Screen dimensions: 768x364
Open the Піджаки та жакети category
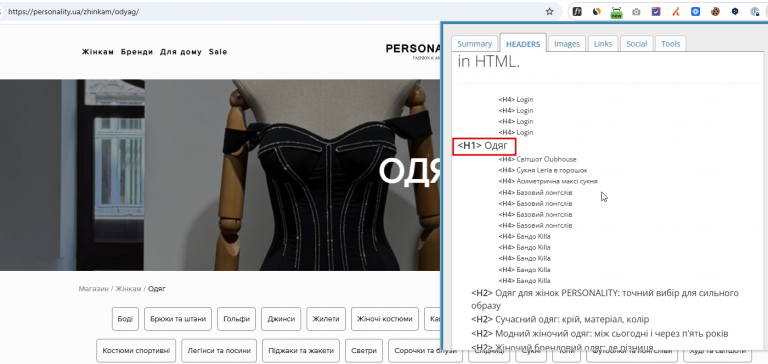[301, 351]
